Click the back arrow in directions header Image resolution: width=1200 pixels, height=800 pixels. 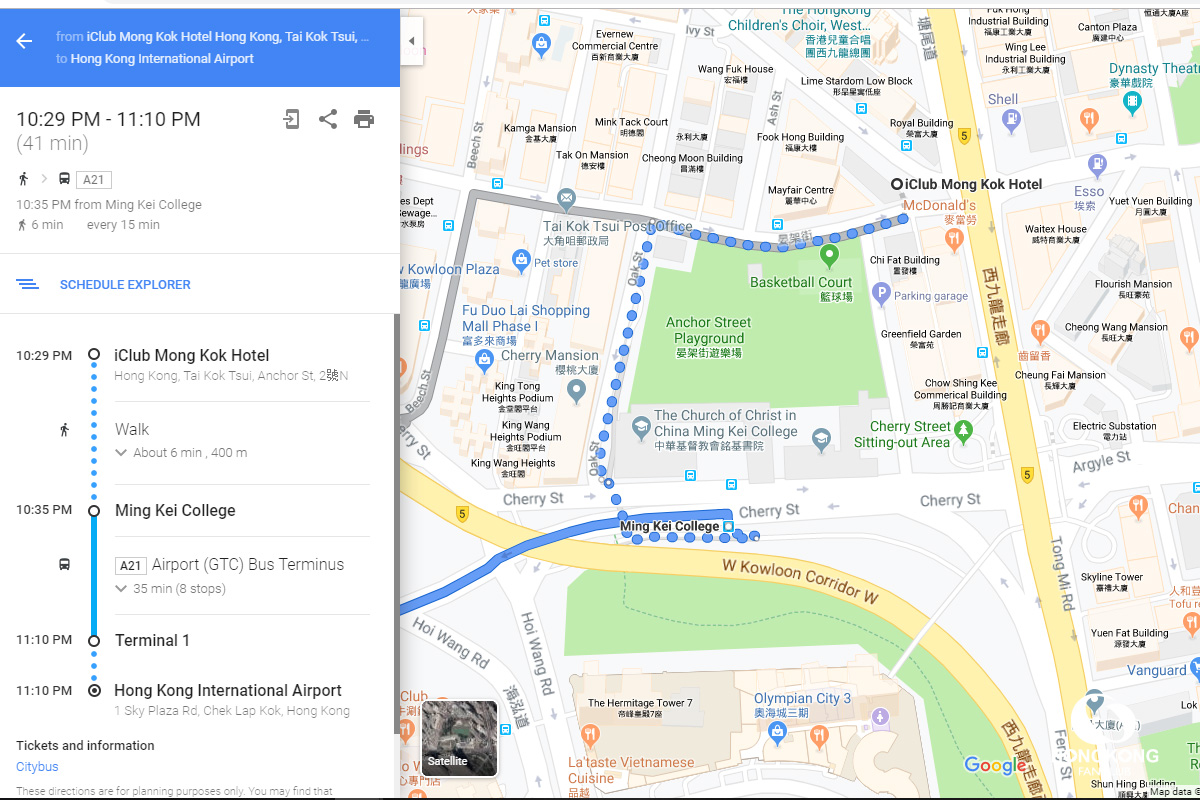tap(24, 41)
